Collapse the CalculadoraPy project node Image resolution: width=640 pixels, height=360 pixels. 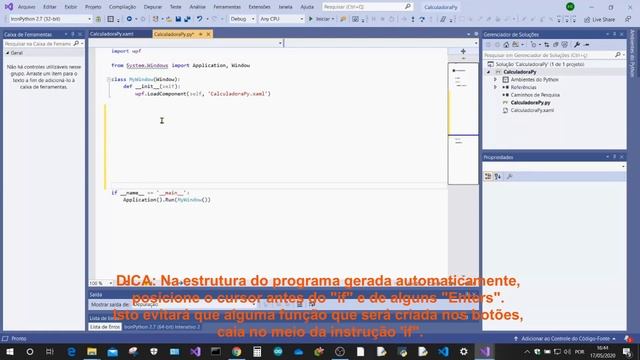[x=488, y=72]
